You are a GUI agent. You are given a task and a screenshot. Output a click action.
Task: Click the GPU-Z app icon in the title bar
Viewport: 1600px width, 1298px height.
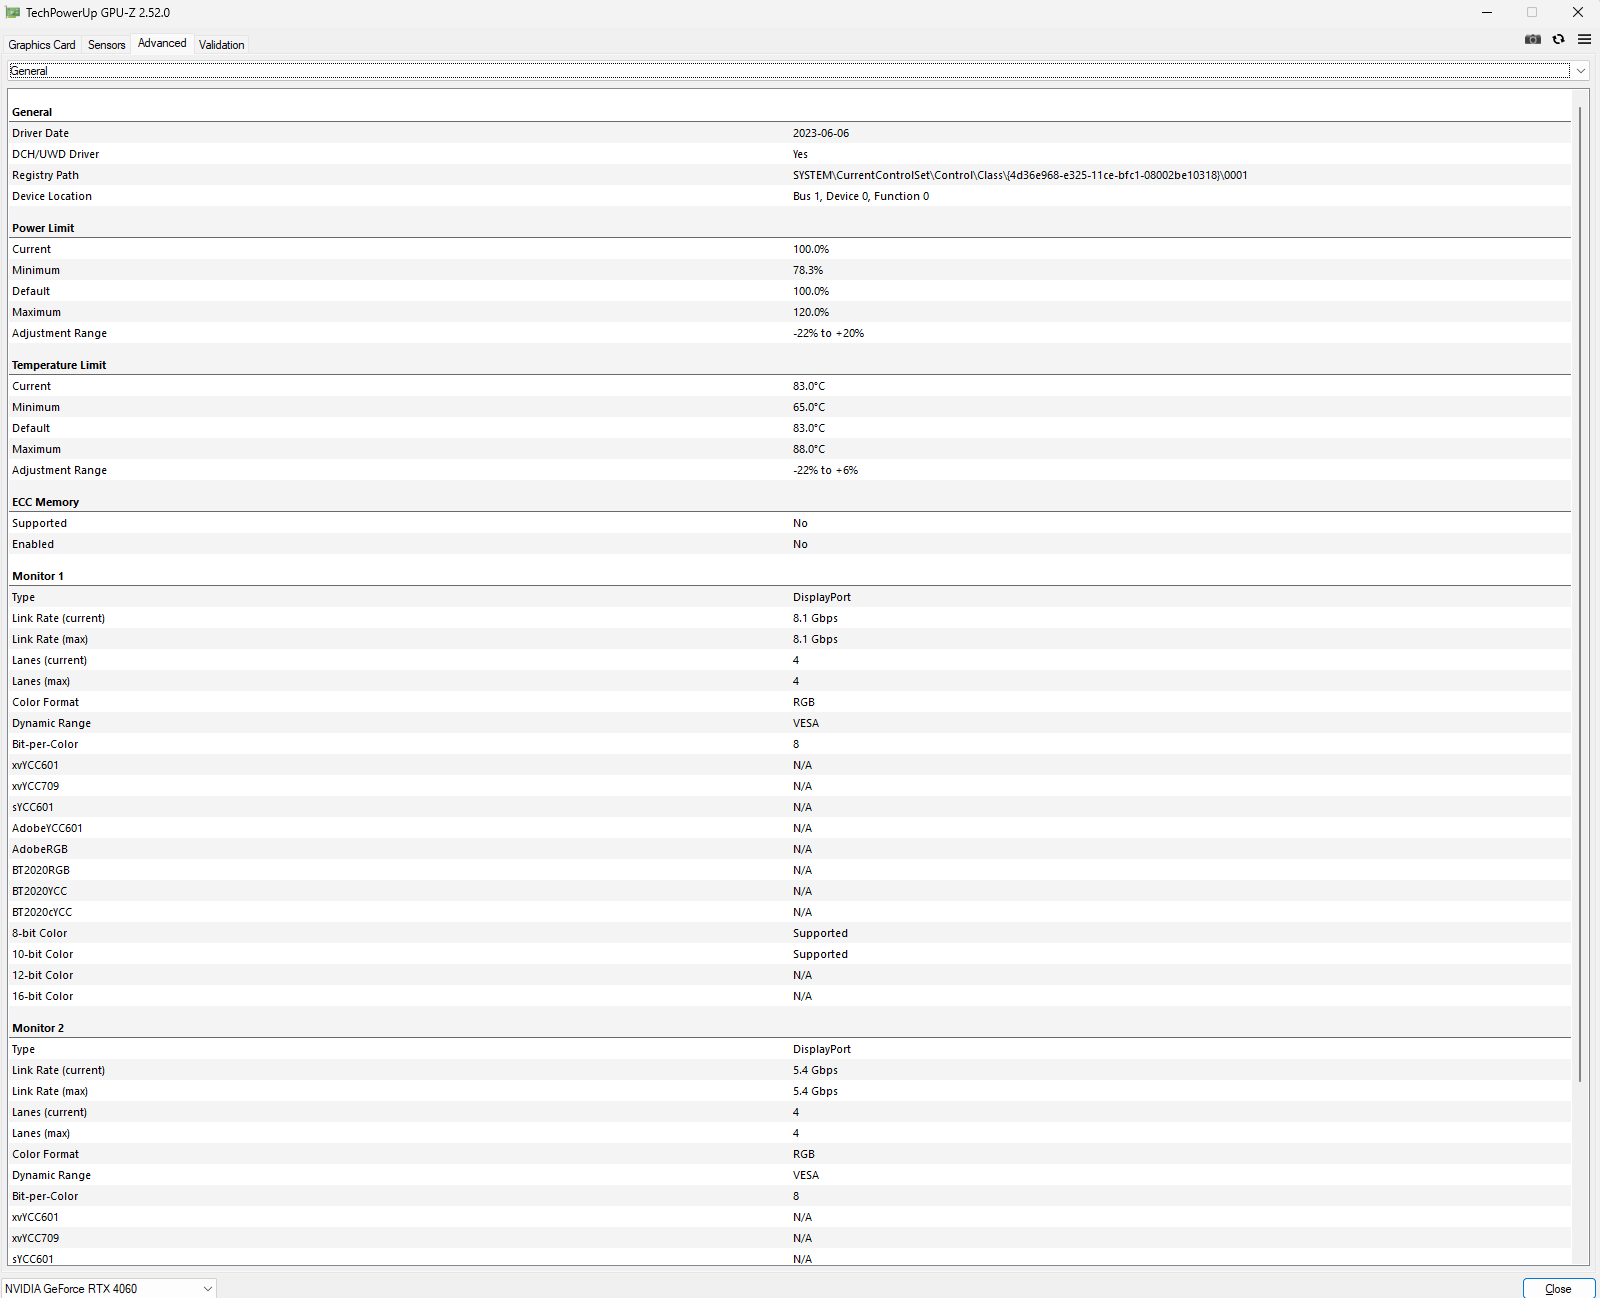pos(13,13)
